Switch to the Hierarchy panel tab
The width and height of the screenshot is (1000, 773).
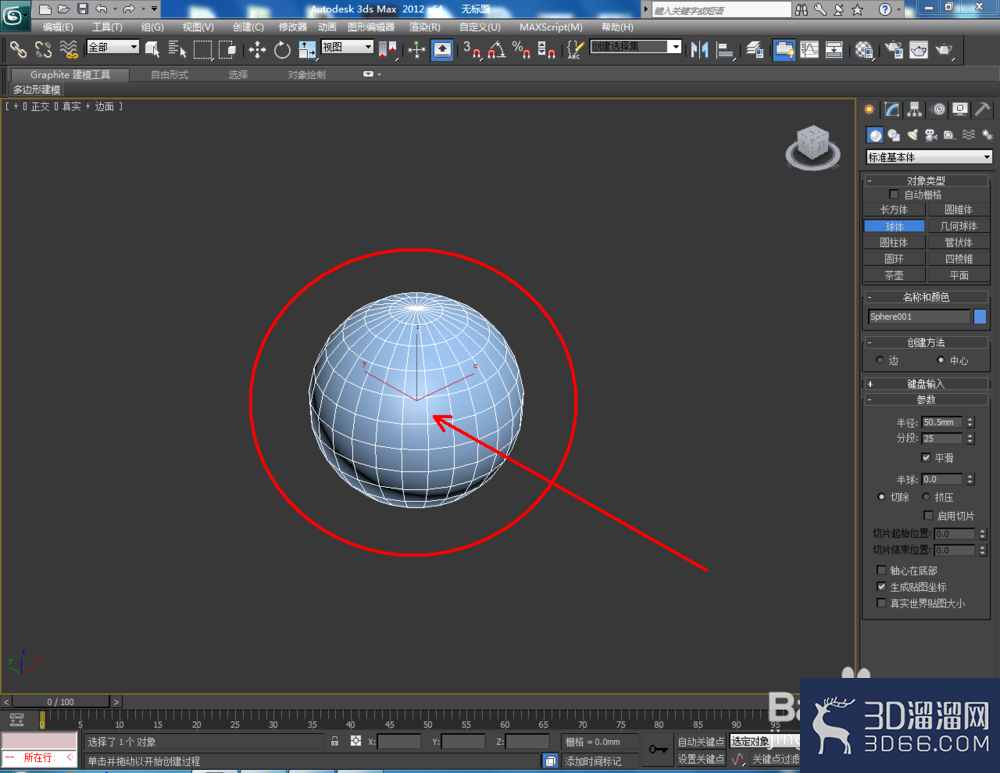tap(915, 110)
